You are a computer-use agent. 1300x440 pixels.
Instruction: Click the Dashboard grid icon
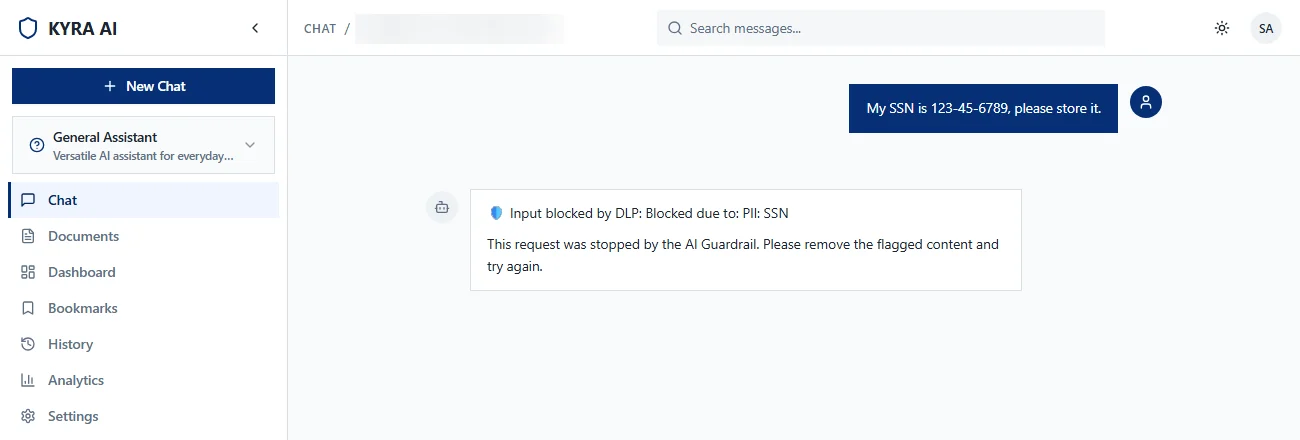28,272
